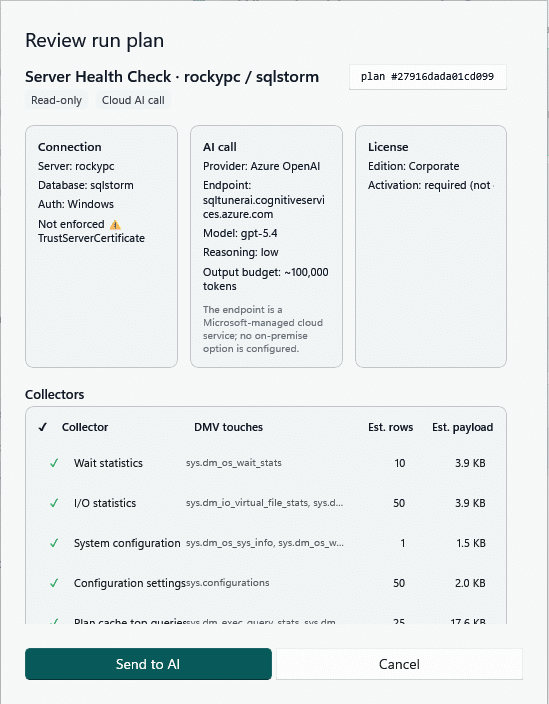Click the Collector column header
This screenshot has width=549, height=704.
pyautogui.click(x=85, y=427)
